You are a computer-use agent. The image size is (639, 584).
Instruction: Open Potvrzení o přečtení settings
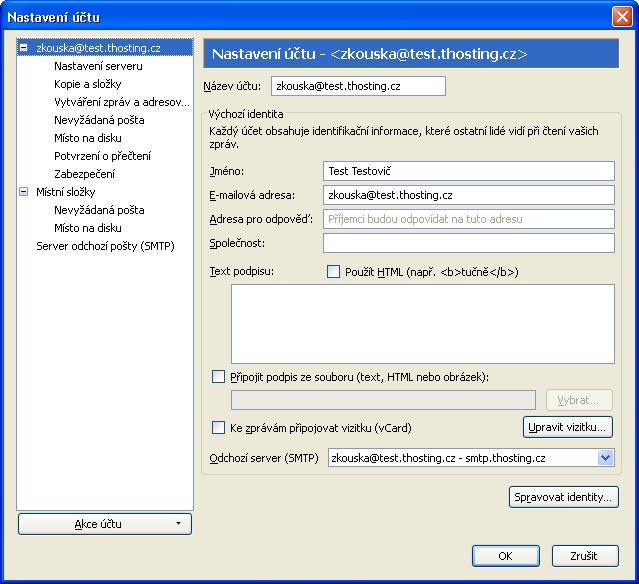(x=102, y=156)
